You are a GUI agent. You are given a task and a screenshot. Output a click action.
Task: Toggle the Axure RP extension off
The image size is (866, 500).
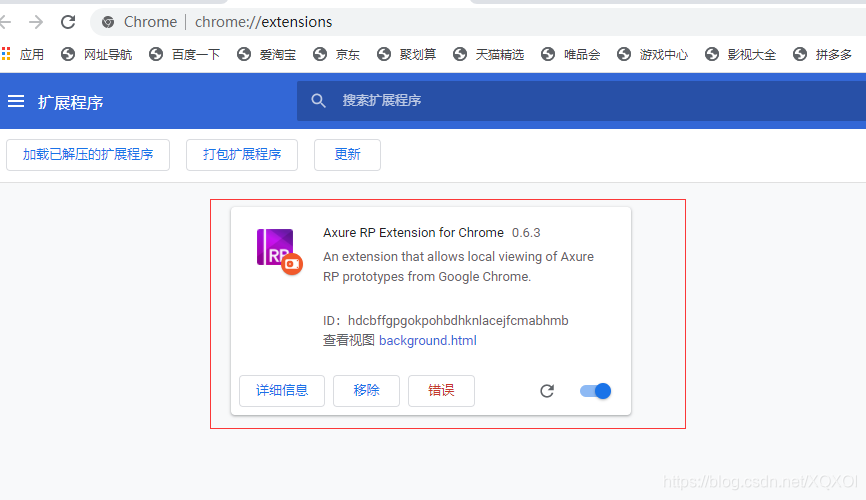[595, 391]
